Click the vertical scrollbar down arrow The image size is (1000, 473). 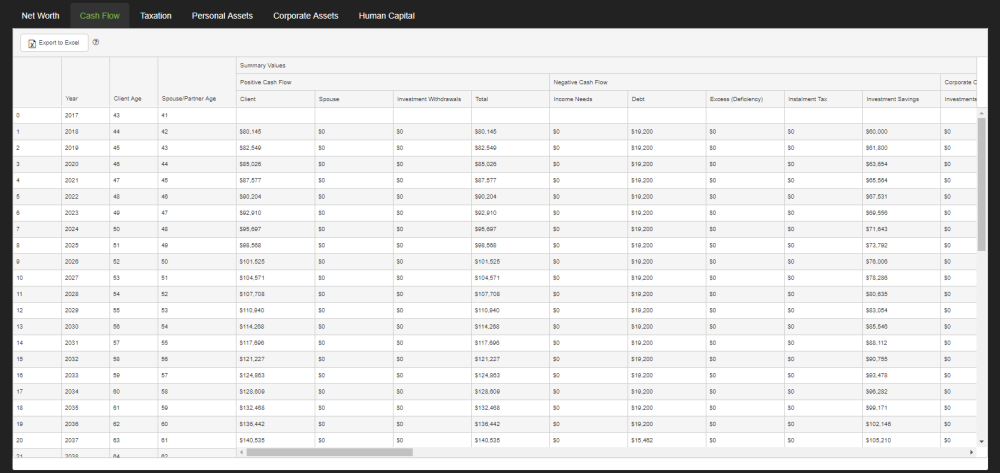981,440
